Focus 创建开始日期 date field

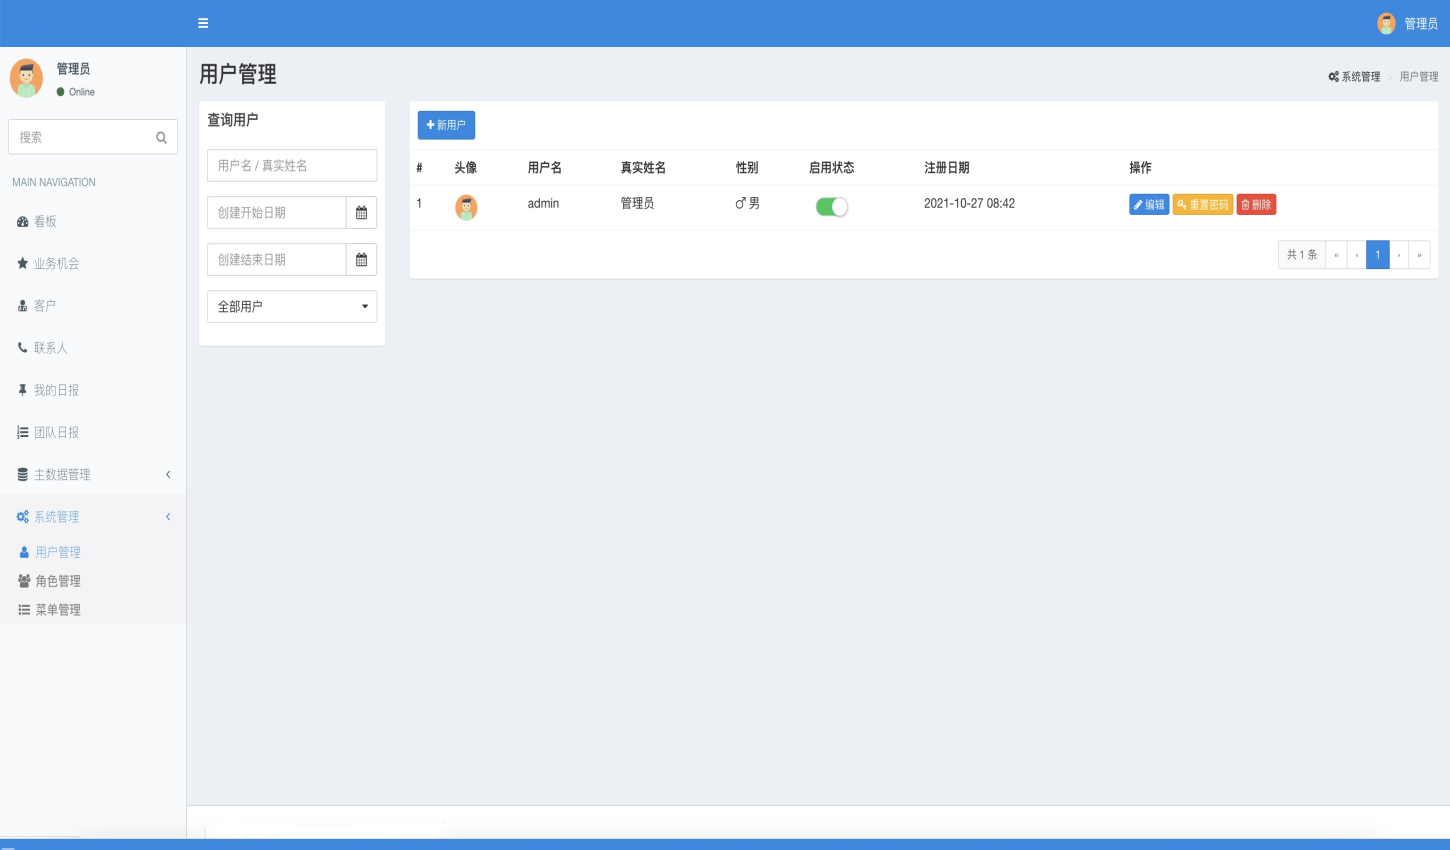[x=276, y=212]
